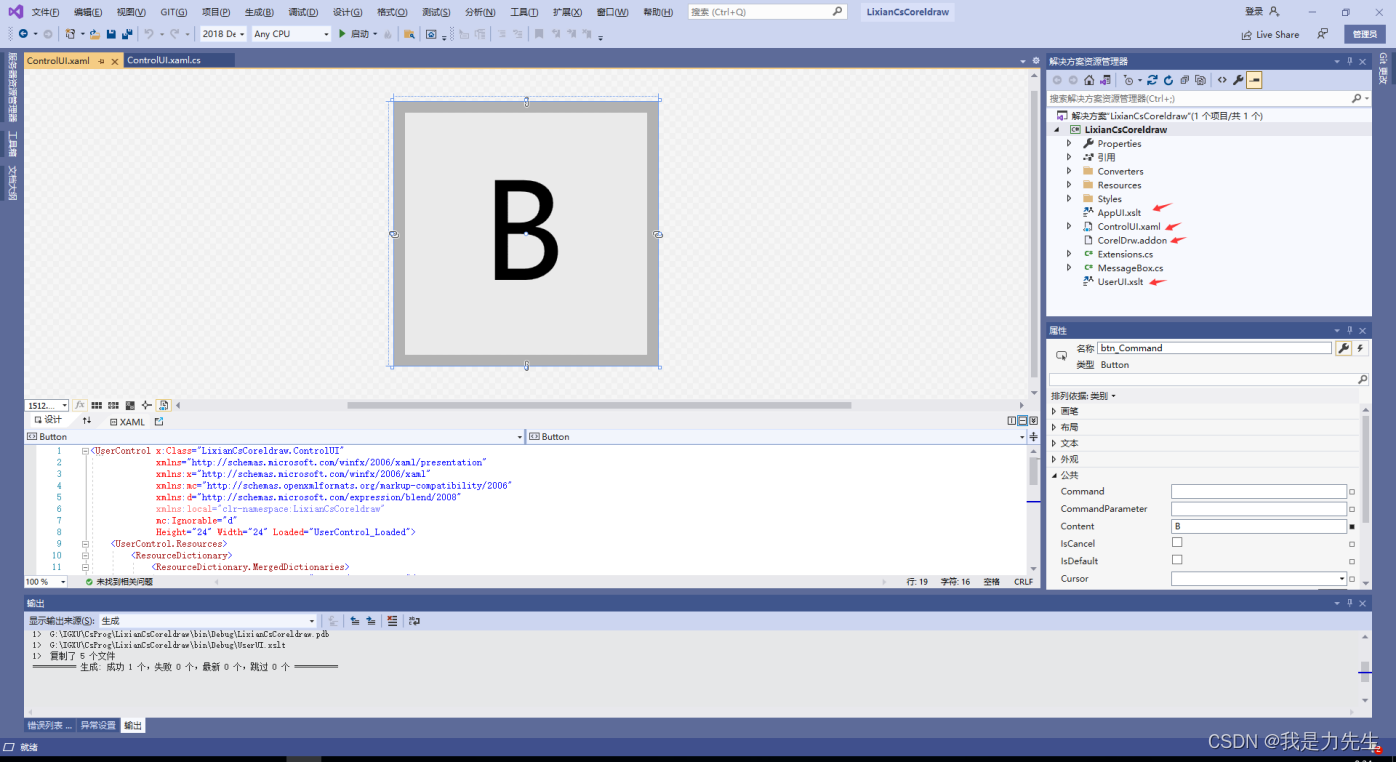Collapse the 公共 property category

click(1054, 475)
